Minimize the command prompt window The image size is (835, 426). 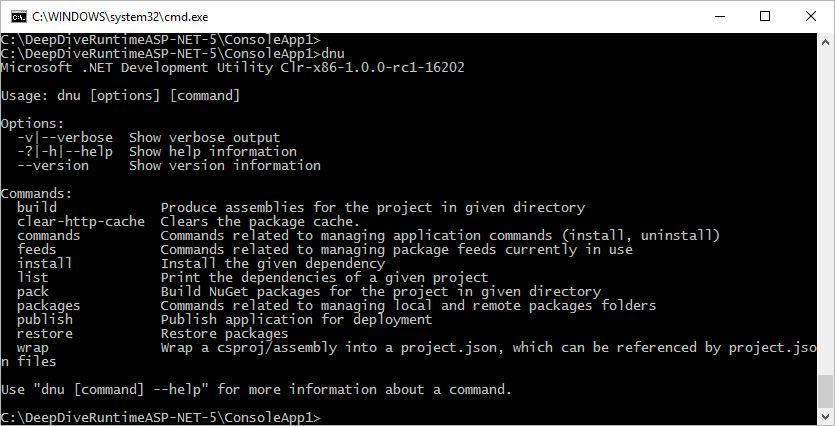coord(719,16)
